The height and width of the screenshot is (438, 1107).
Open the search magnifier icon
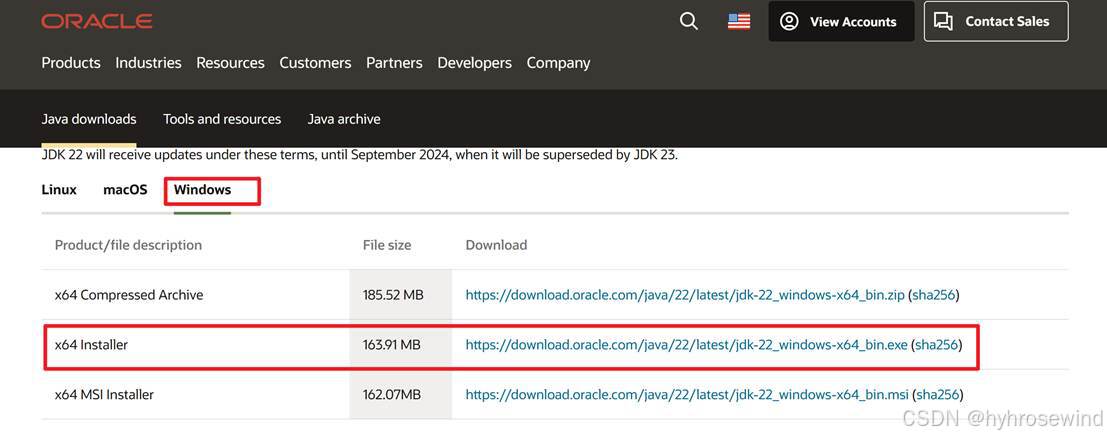[x=689, y=21]
